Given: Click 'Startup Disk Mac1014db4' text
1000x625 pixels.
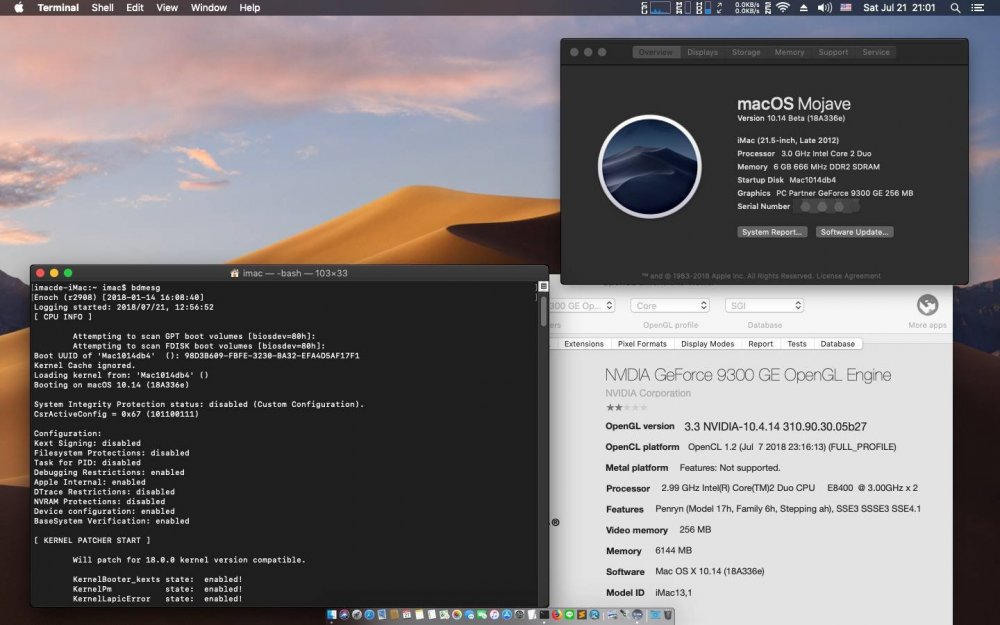Looking at the screenshot, I should 786,180.
